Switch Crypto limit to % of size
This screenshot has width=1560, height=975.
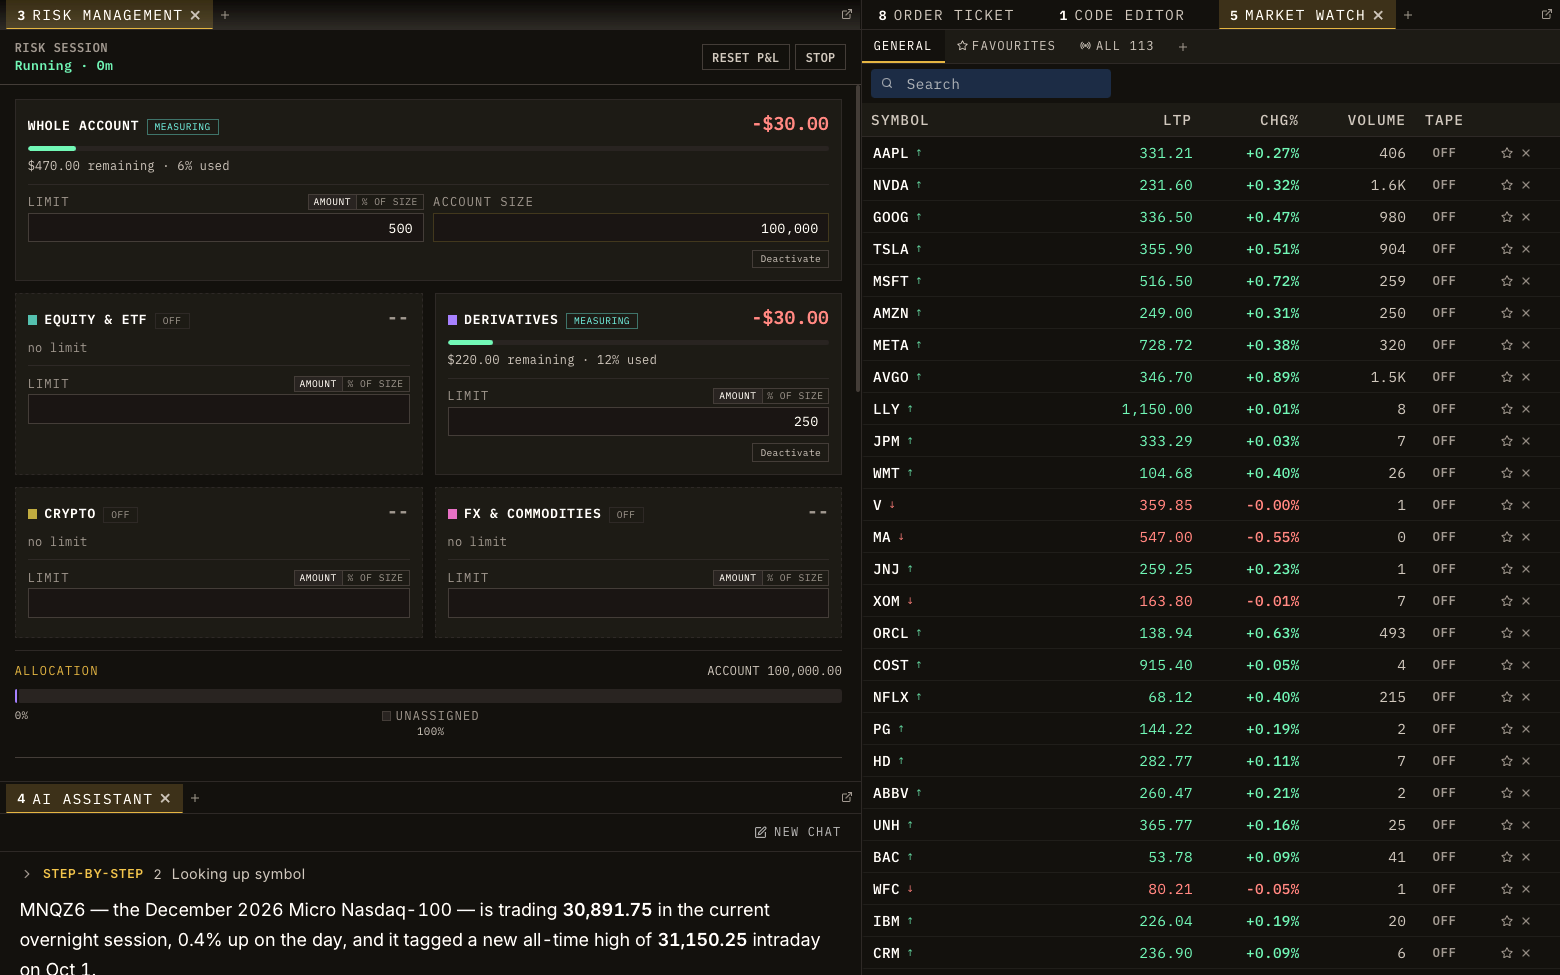pyautogui.click(x=376, y=578)
